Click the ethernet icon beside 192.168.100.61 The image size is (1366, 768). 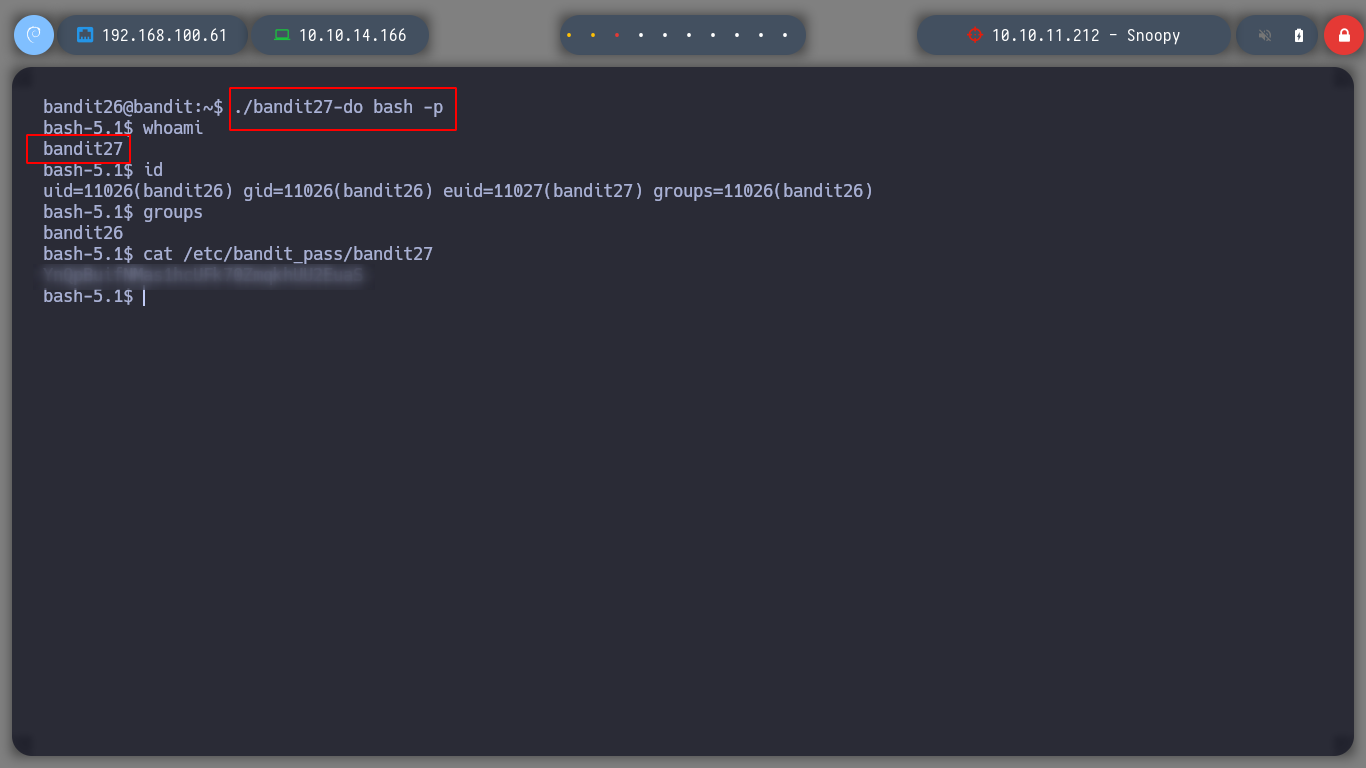(85, 35)
